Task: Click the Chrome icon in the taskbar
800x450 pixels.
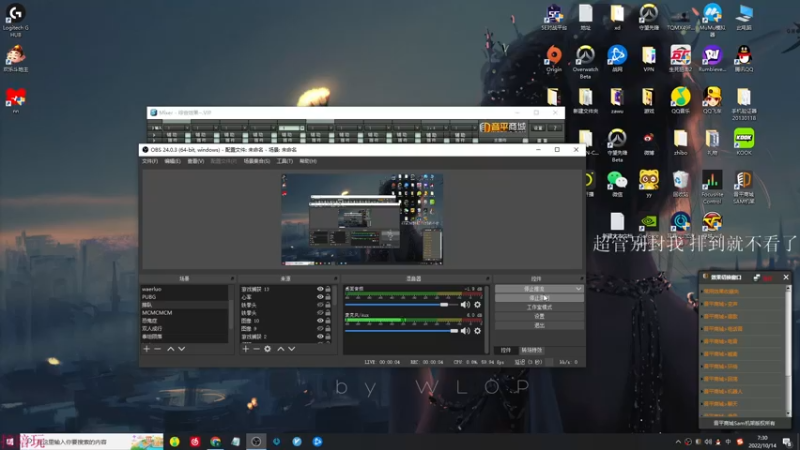Action: (215, 442)
